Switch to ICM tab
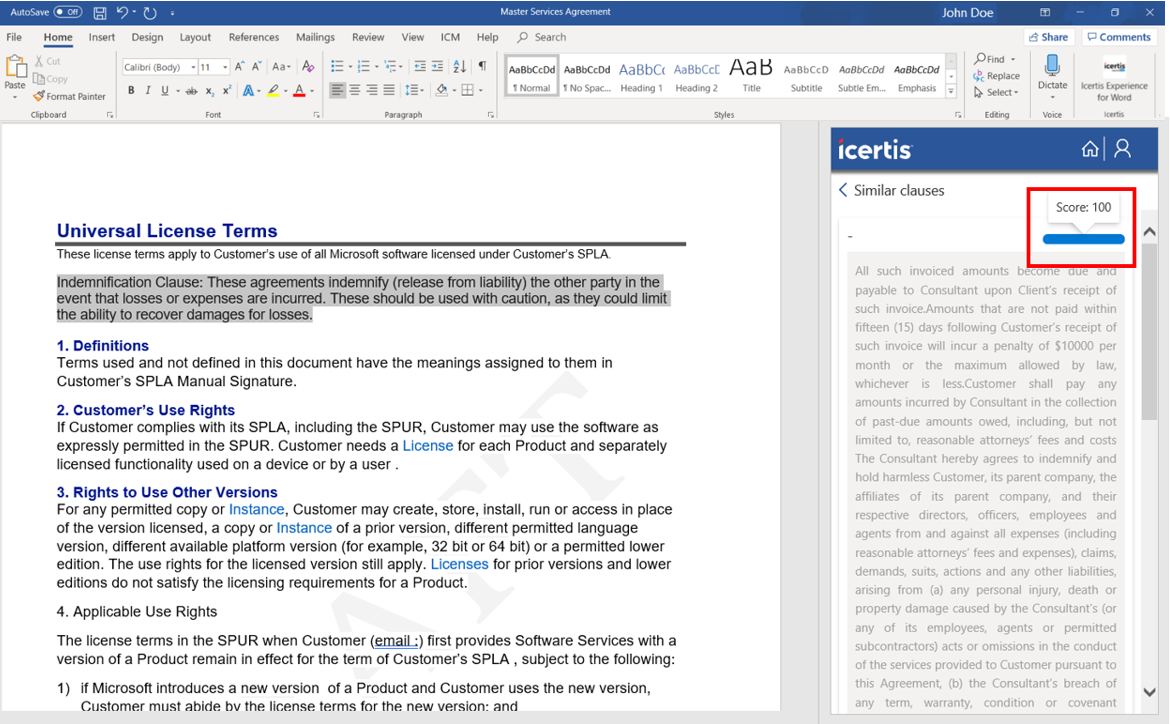Viewport: 1170px width, 724px height. coord(450,37)
